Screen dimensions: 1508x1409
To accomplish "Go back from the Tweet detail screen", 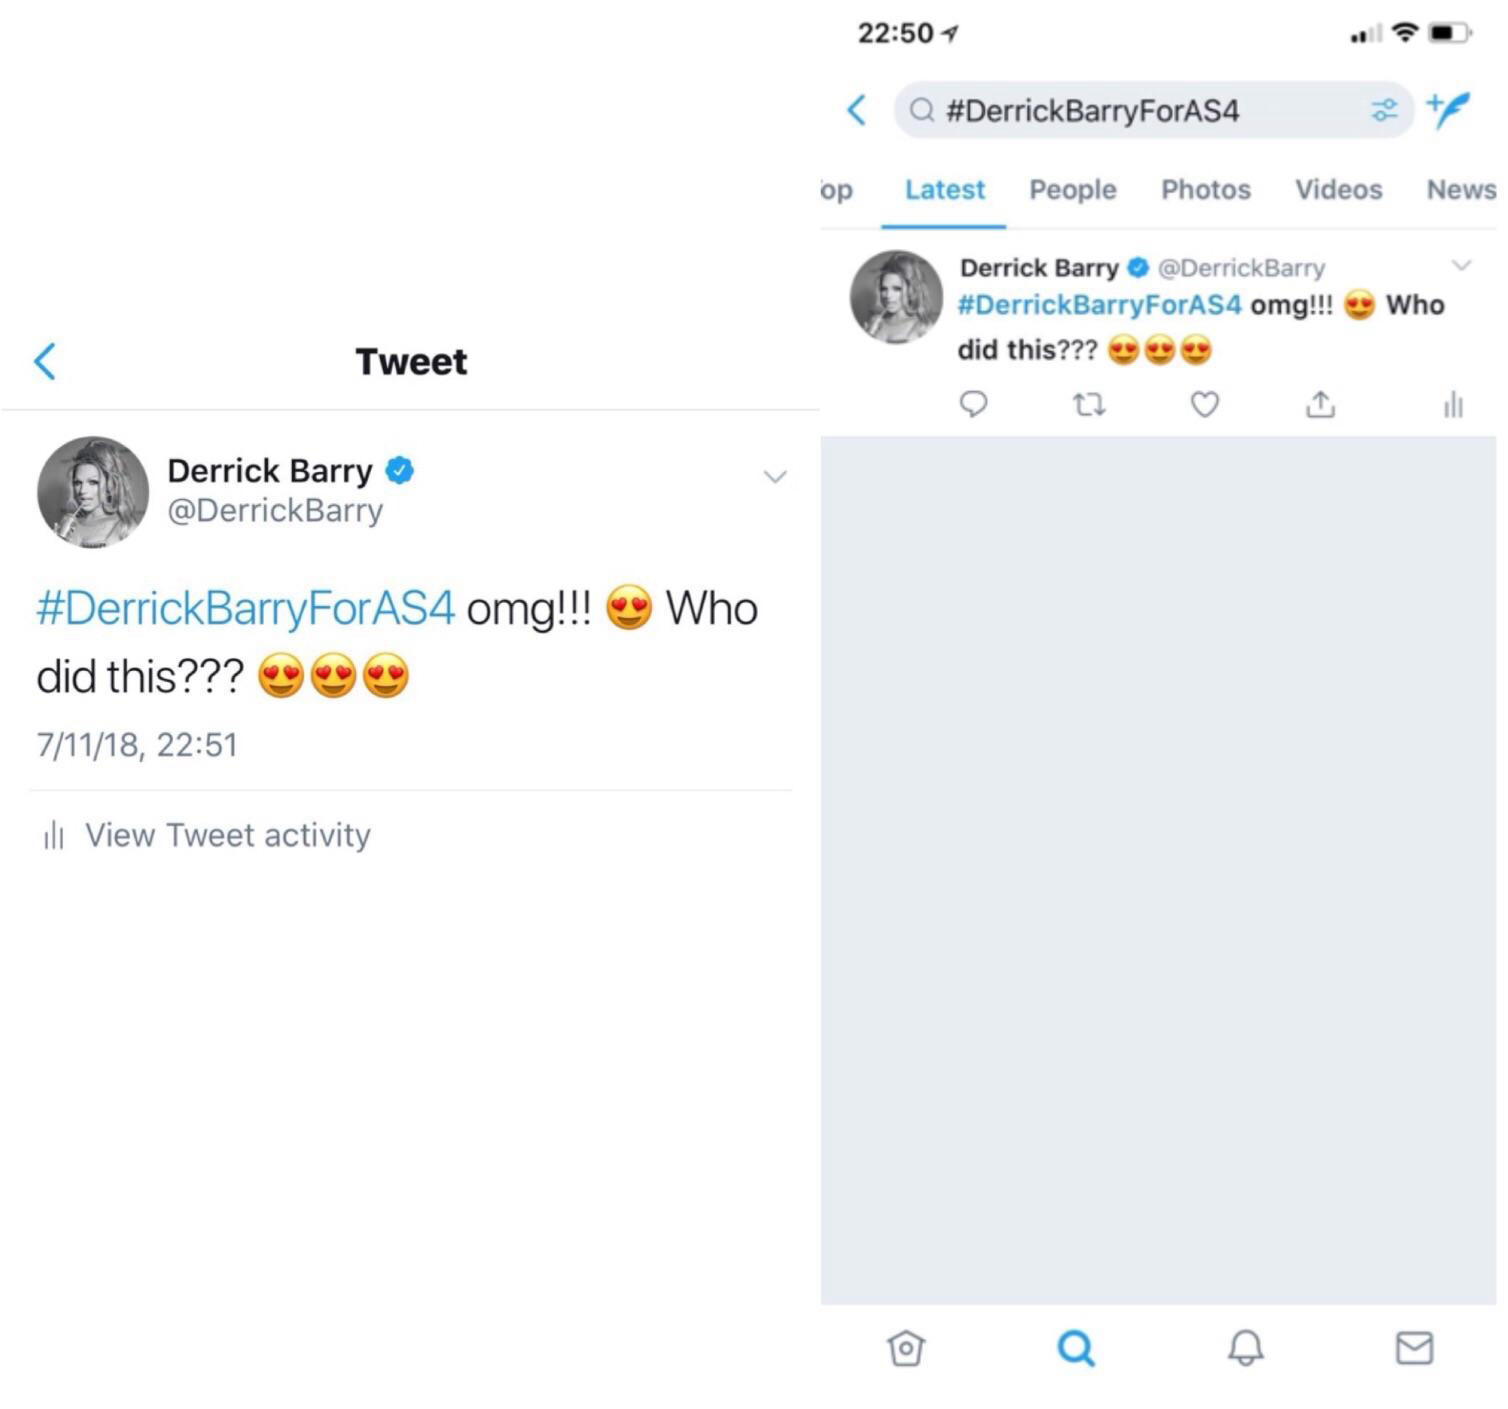I will [45, 361].
